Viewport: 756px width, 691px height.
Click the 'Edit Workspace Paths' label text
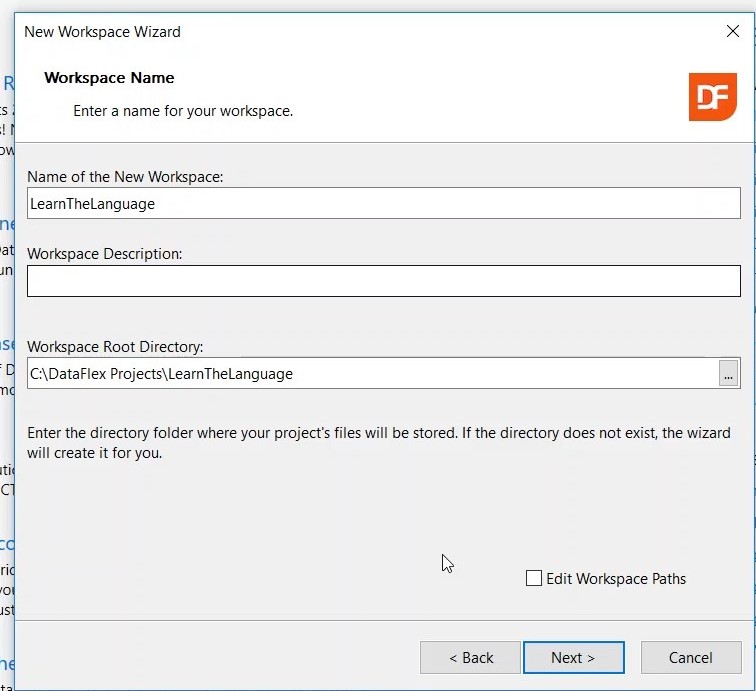click(x=616, y=579)
